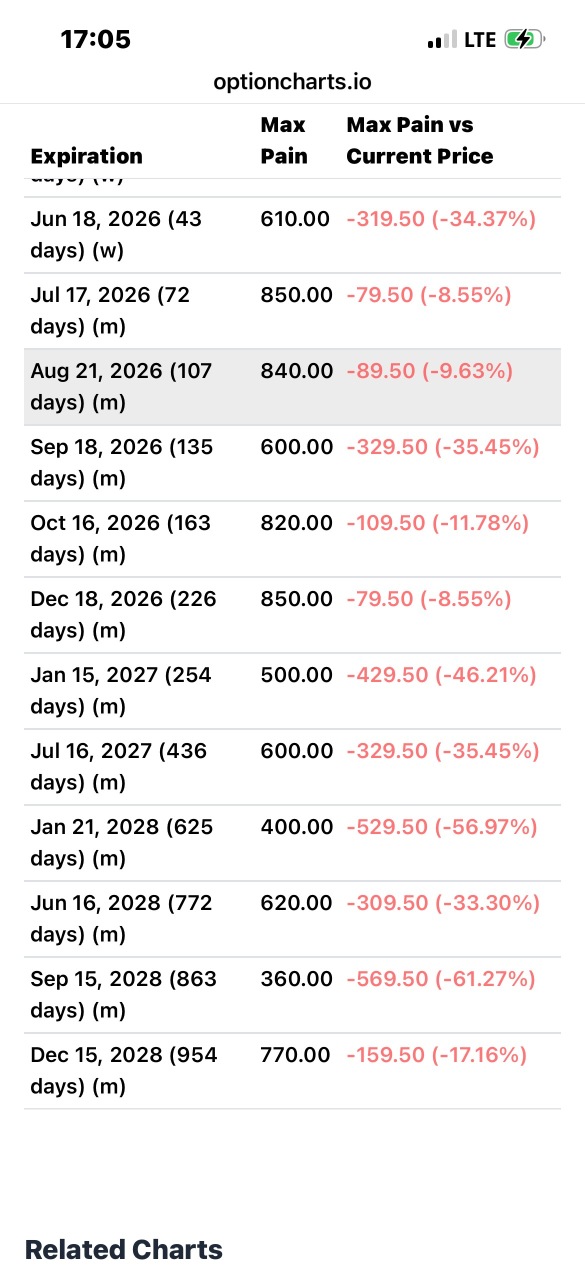
Task: Tap the 360.00 max pain value
Action: tap(296, 979)
